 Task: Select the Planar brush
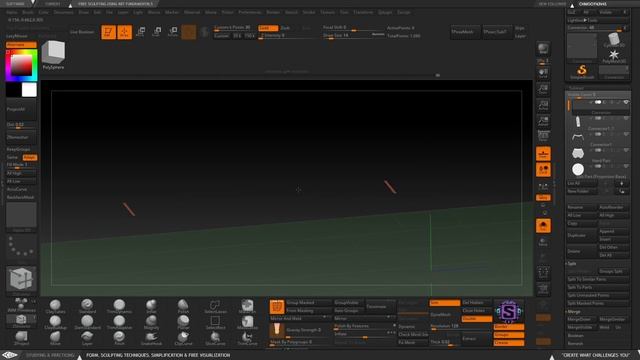point(183,322)
